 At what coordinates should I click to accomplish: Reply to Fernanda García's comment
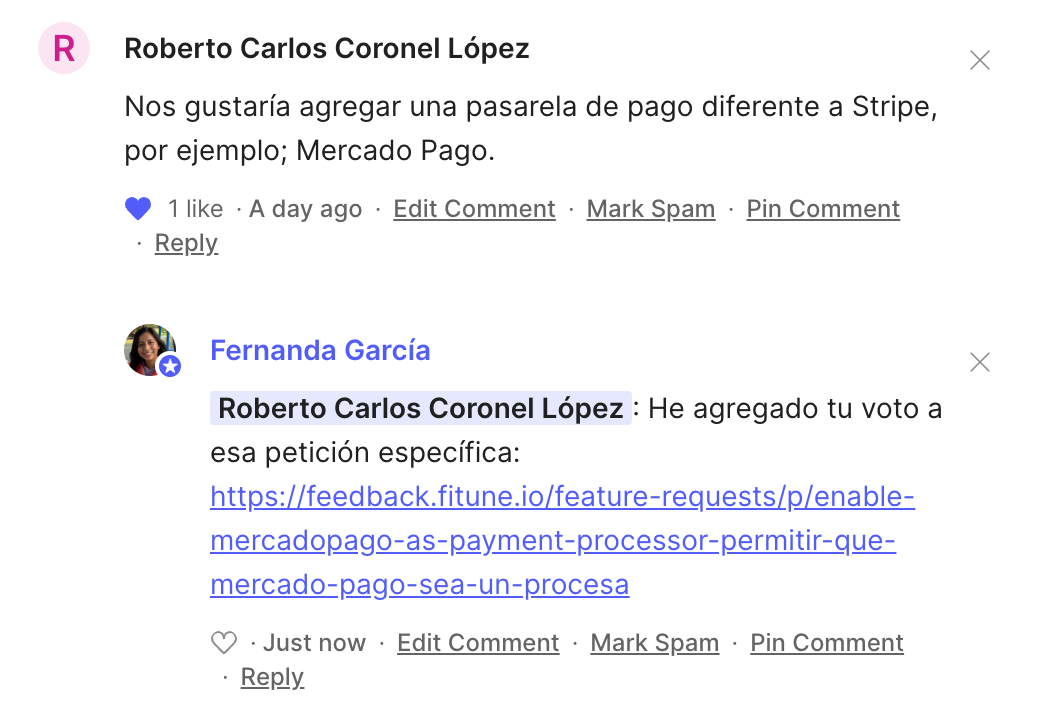(x=272, y=677)
